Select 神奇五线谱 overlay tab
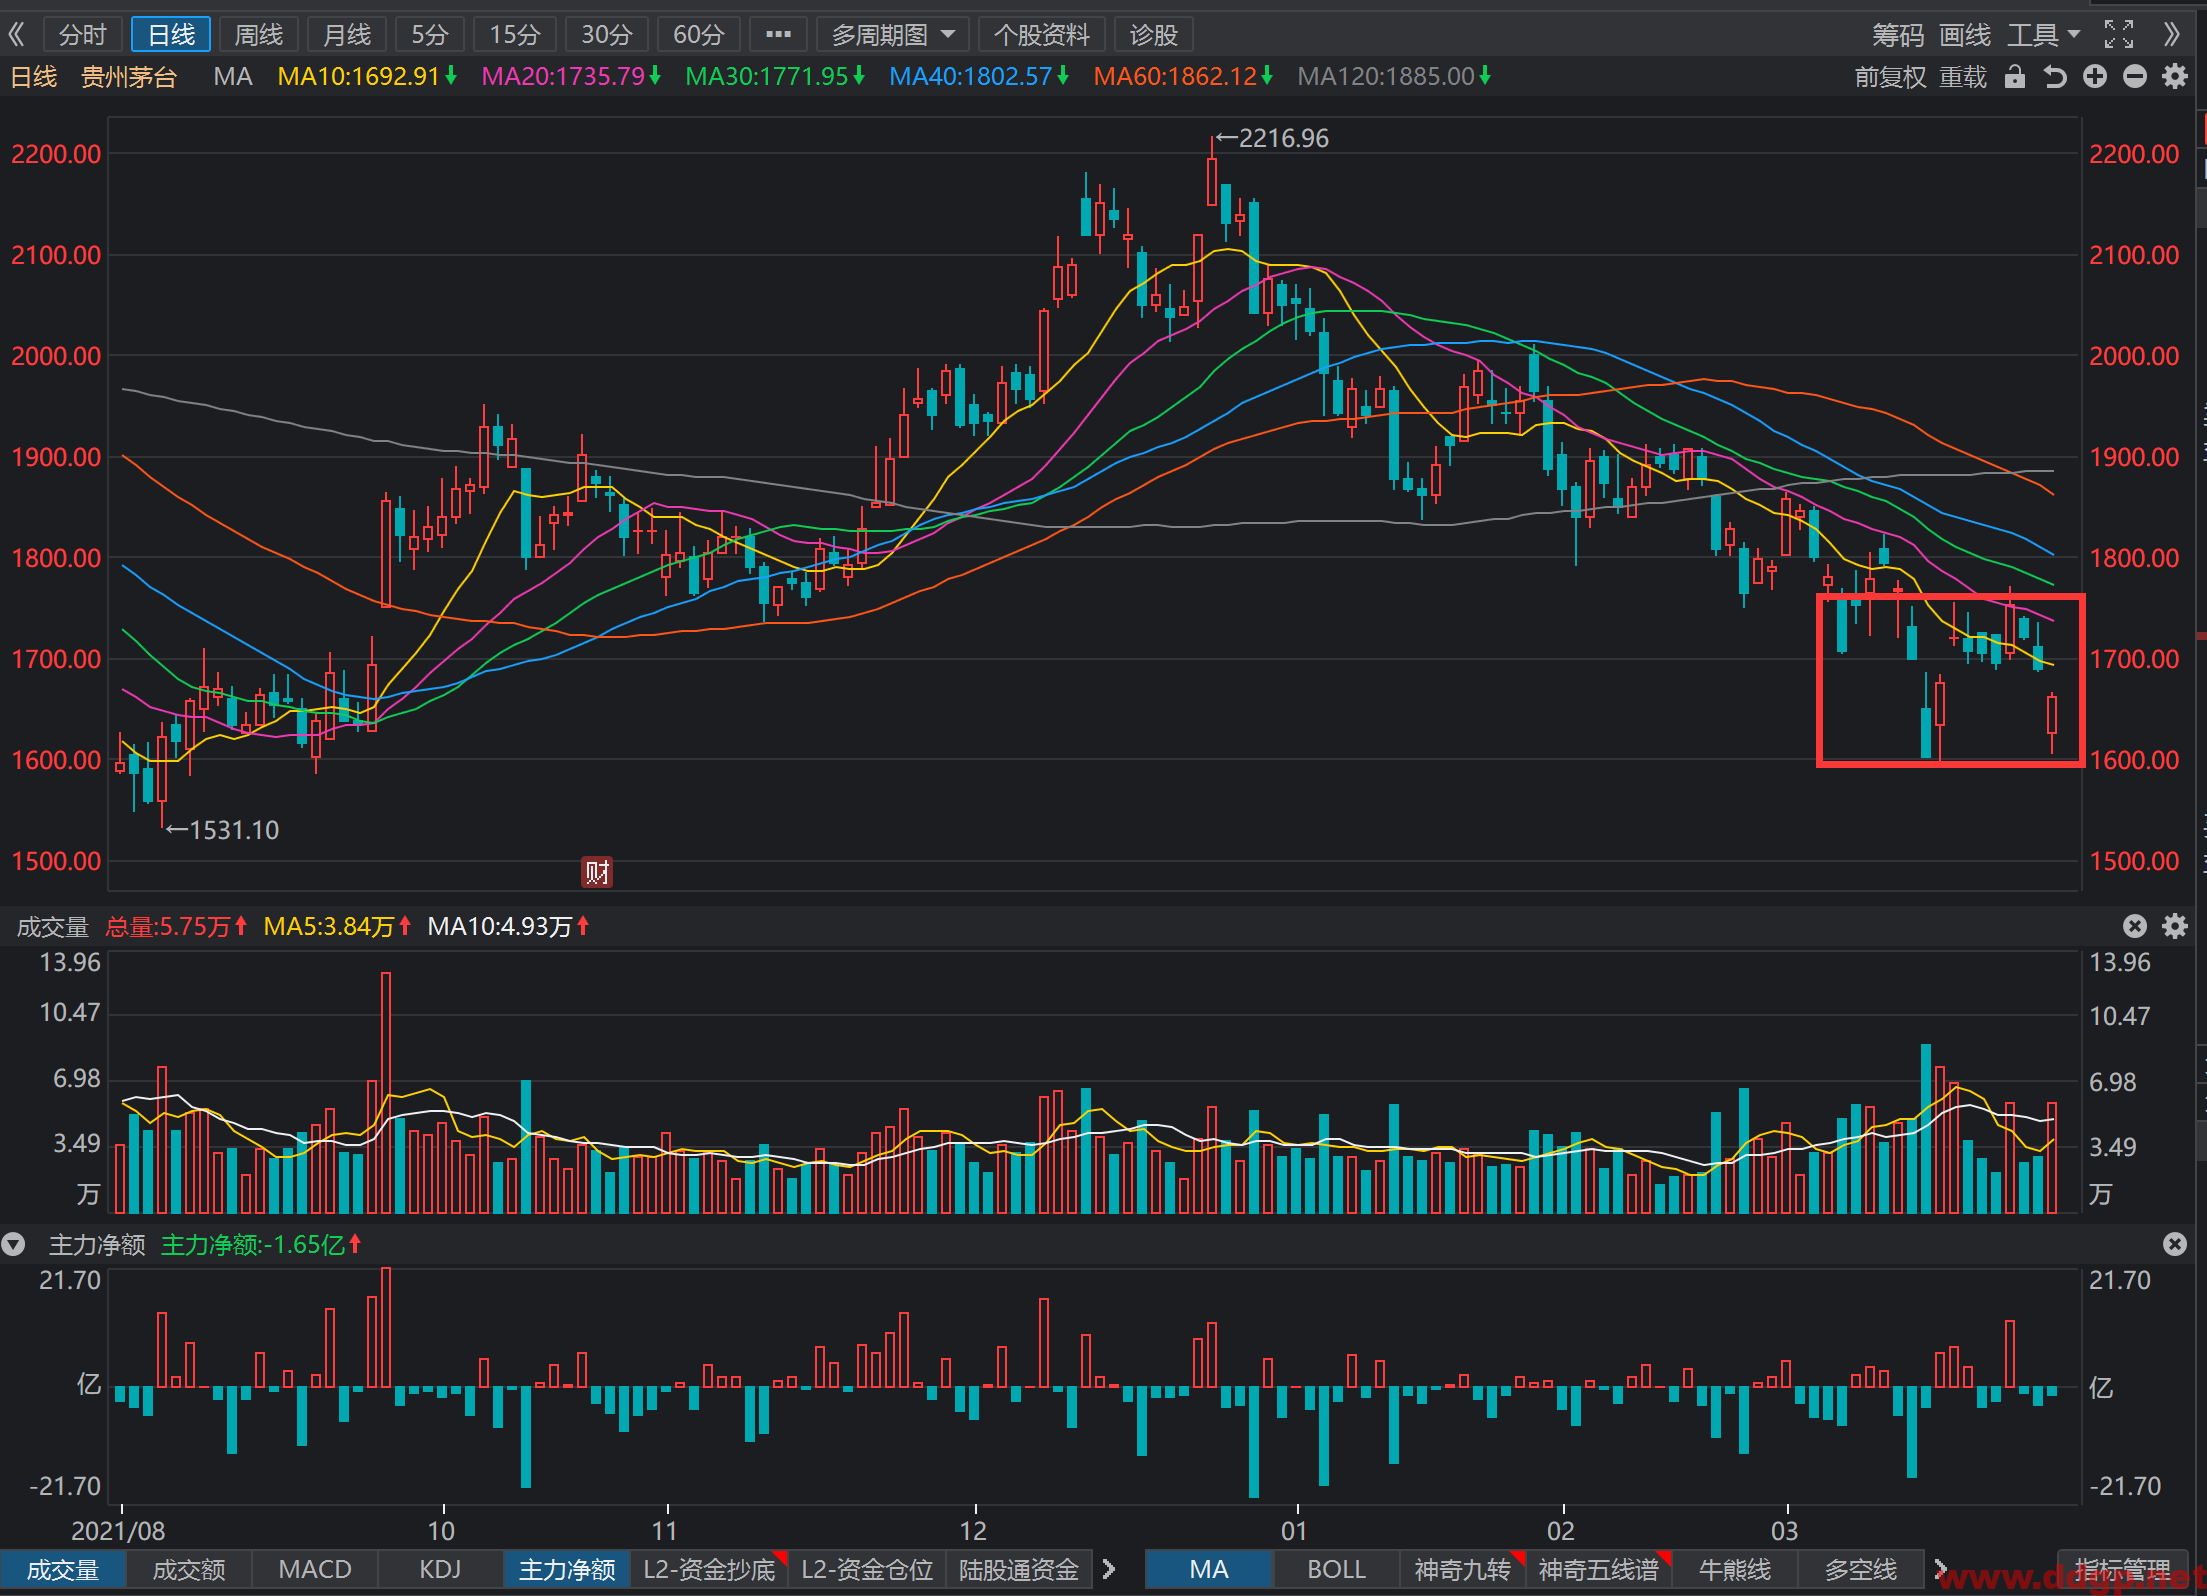The height and width of the screenshot is (1596, 2207). (x=1599, y=1569)
